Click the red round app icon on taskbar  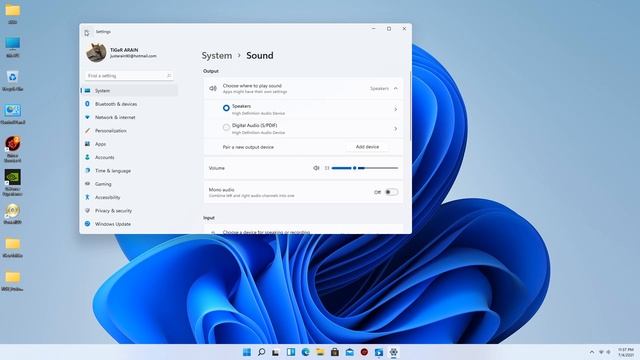[364, 352]
